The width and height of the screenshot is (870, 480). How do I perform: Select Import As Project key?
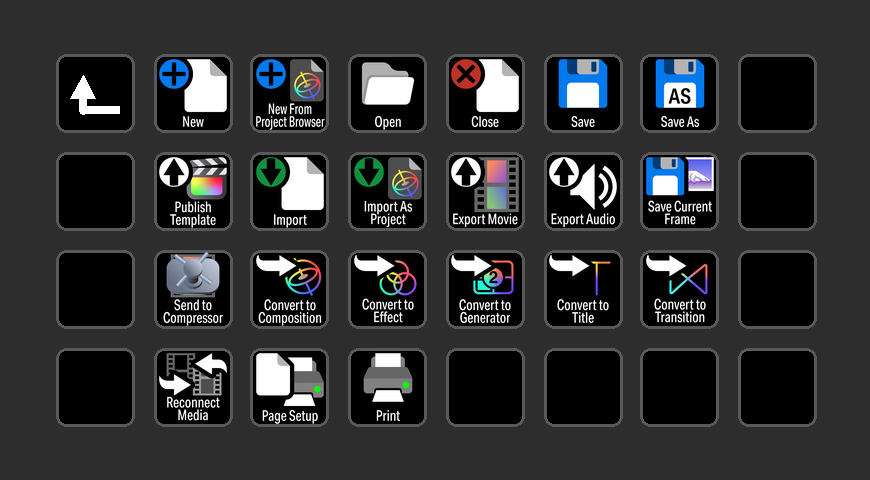click(x=387, y=191)
